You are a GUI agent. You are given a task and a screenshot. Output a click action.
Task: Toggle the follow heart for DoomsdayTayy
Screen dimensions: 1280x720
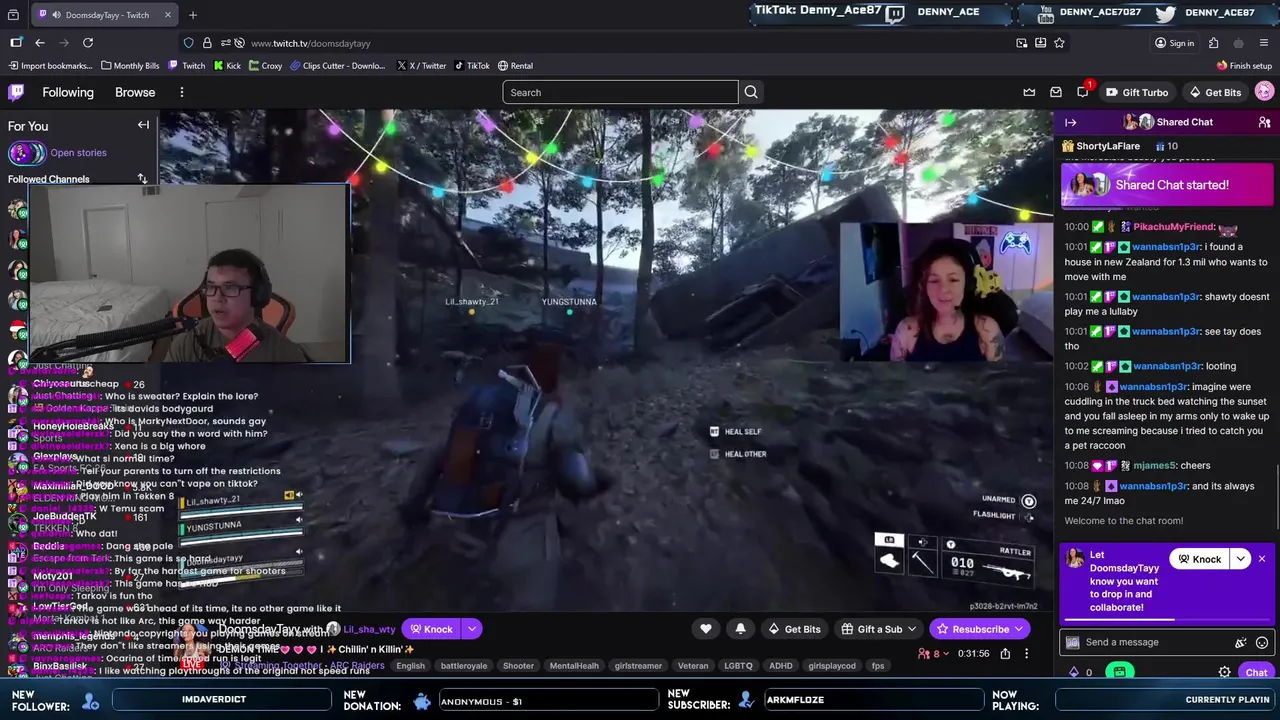[x=706, y=629]
